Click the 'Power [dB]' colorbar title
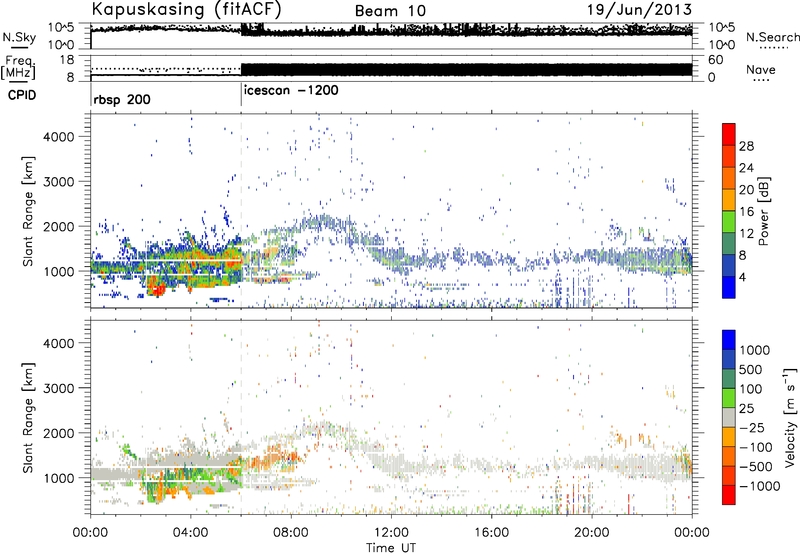 click(x=763, y=211)
